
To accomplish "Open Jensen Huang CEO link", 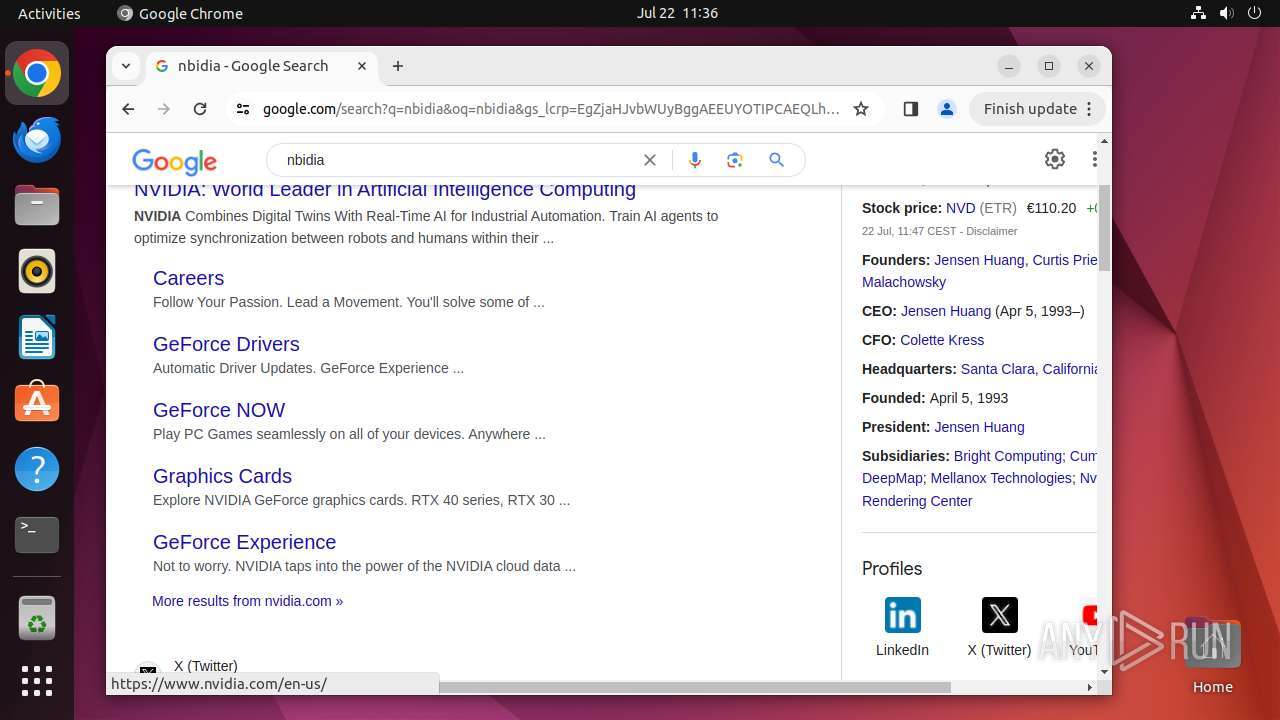I will pyautogui.click(x=946, y=311).
